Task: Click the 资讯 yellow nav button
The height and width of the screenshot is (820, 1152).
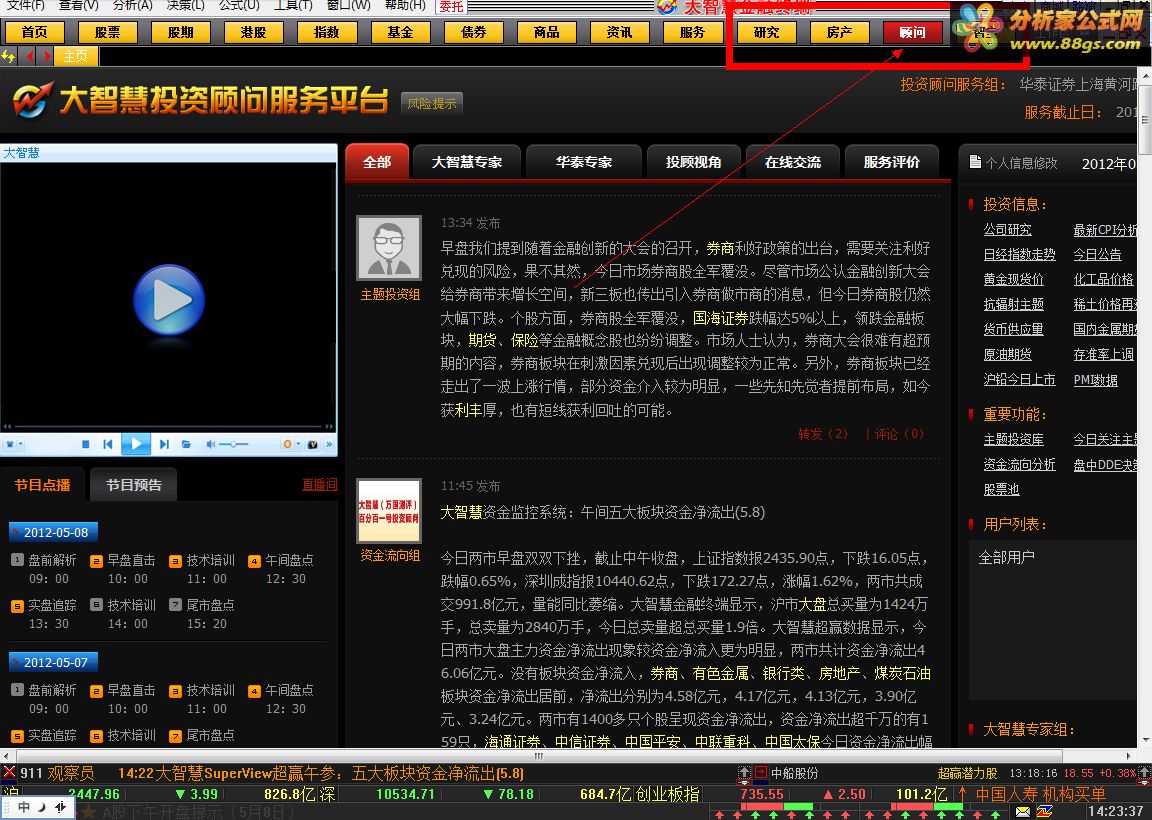Action: [x=619, y=32]
